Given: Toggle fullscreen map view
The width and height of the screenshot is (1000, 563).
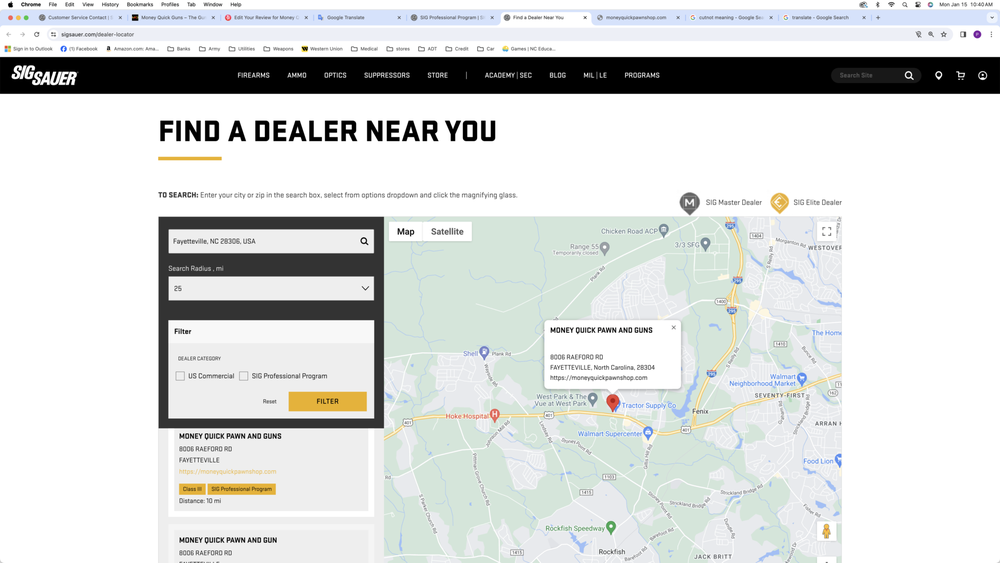Looking at the screenshot, I should 826,232.
